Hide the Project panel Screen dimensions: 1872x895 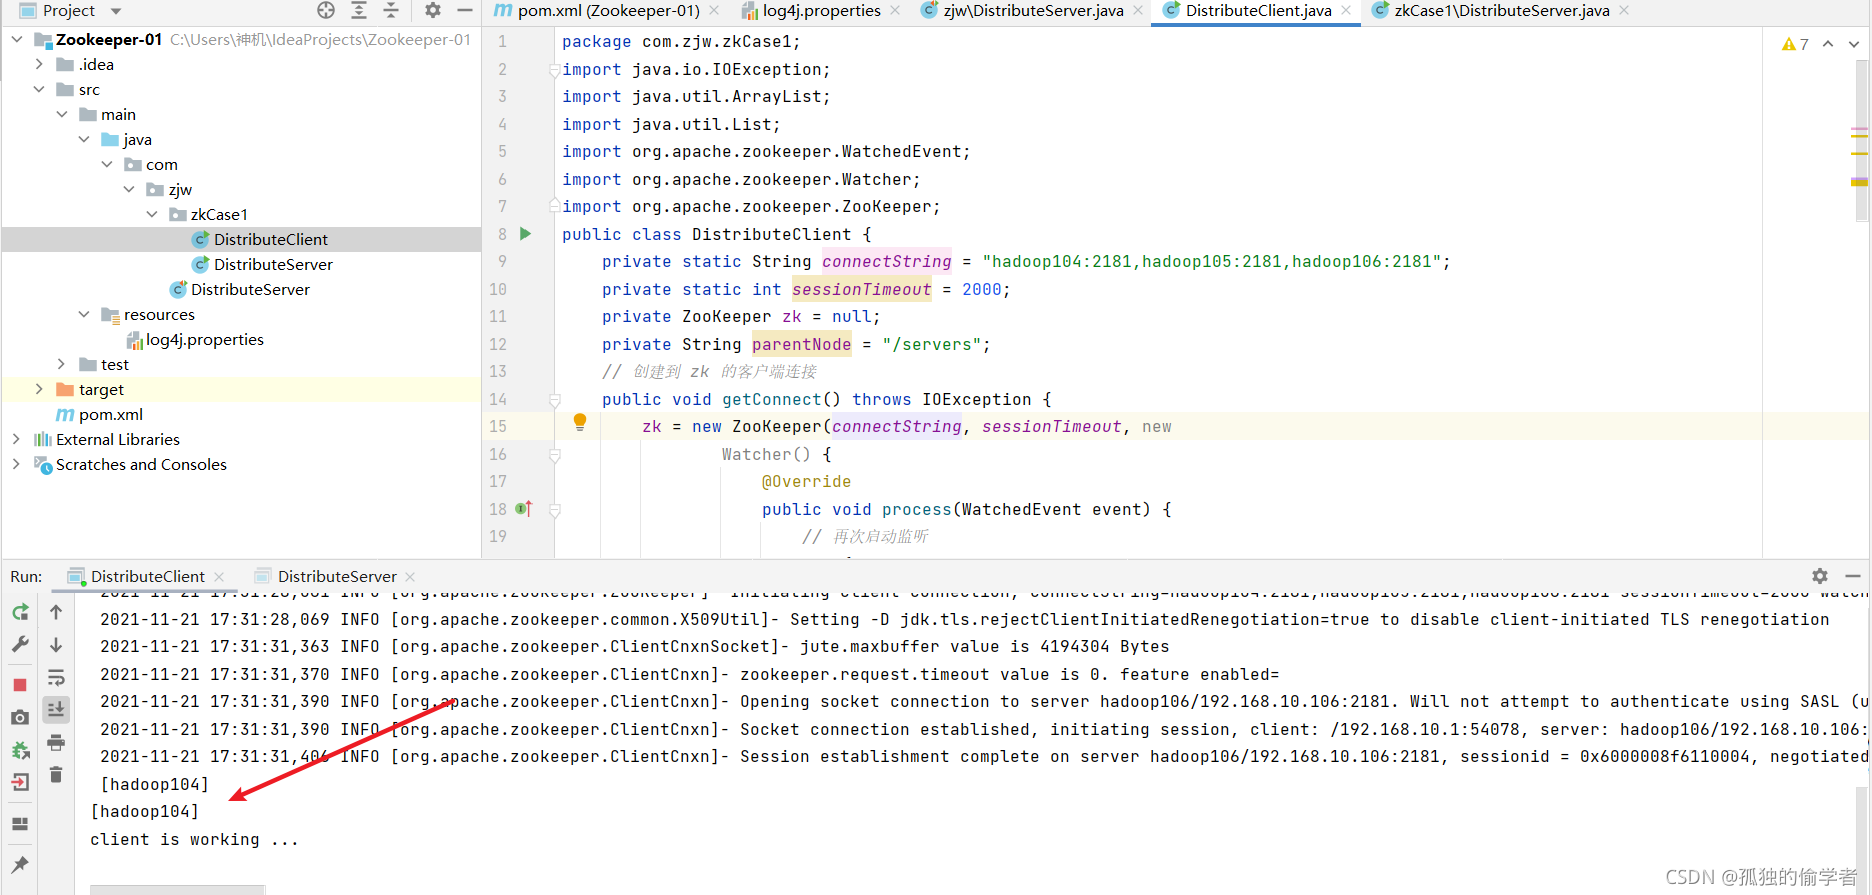coord(464,10)
